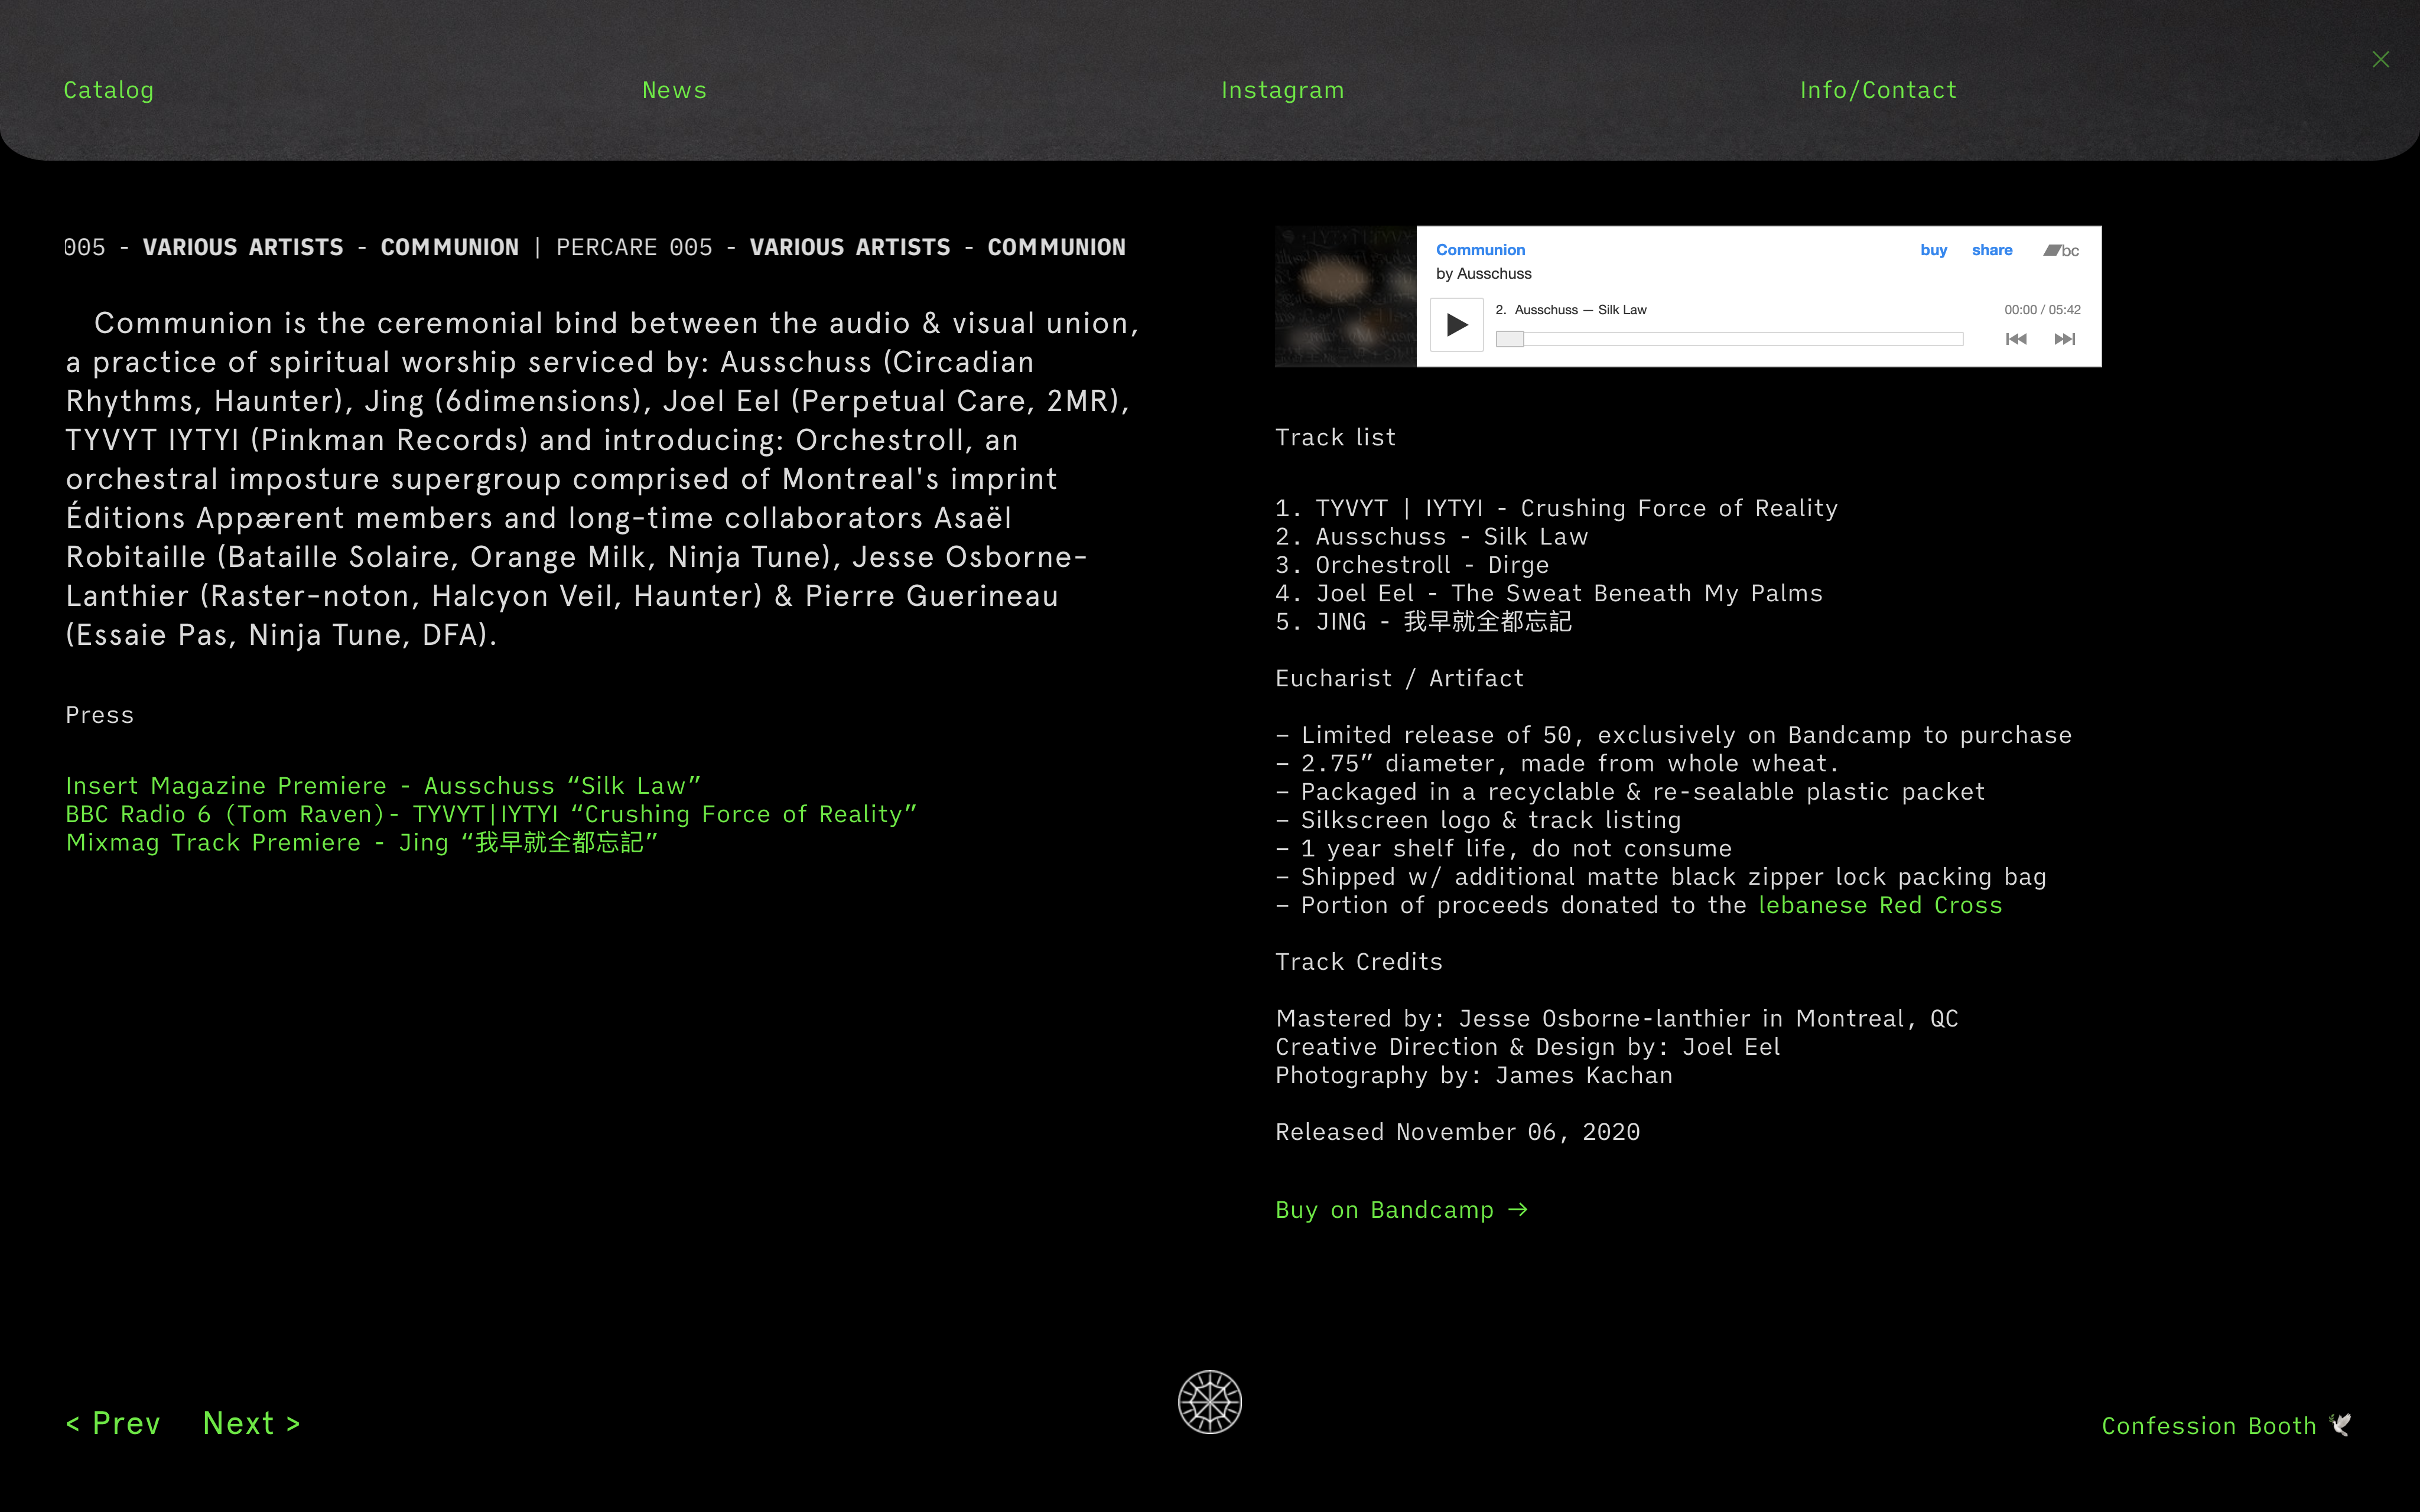Click the buy link in player
2420x1512 pixels.
pos(1933,250)
